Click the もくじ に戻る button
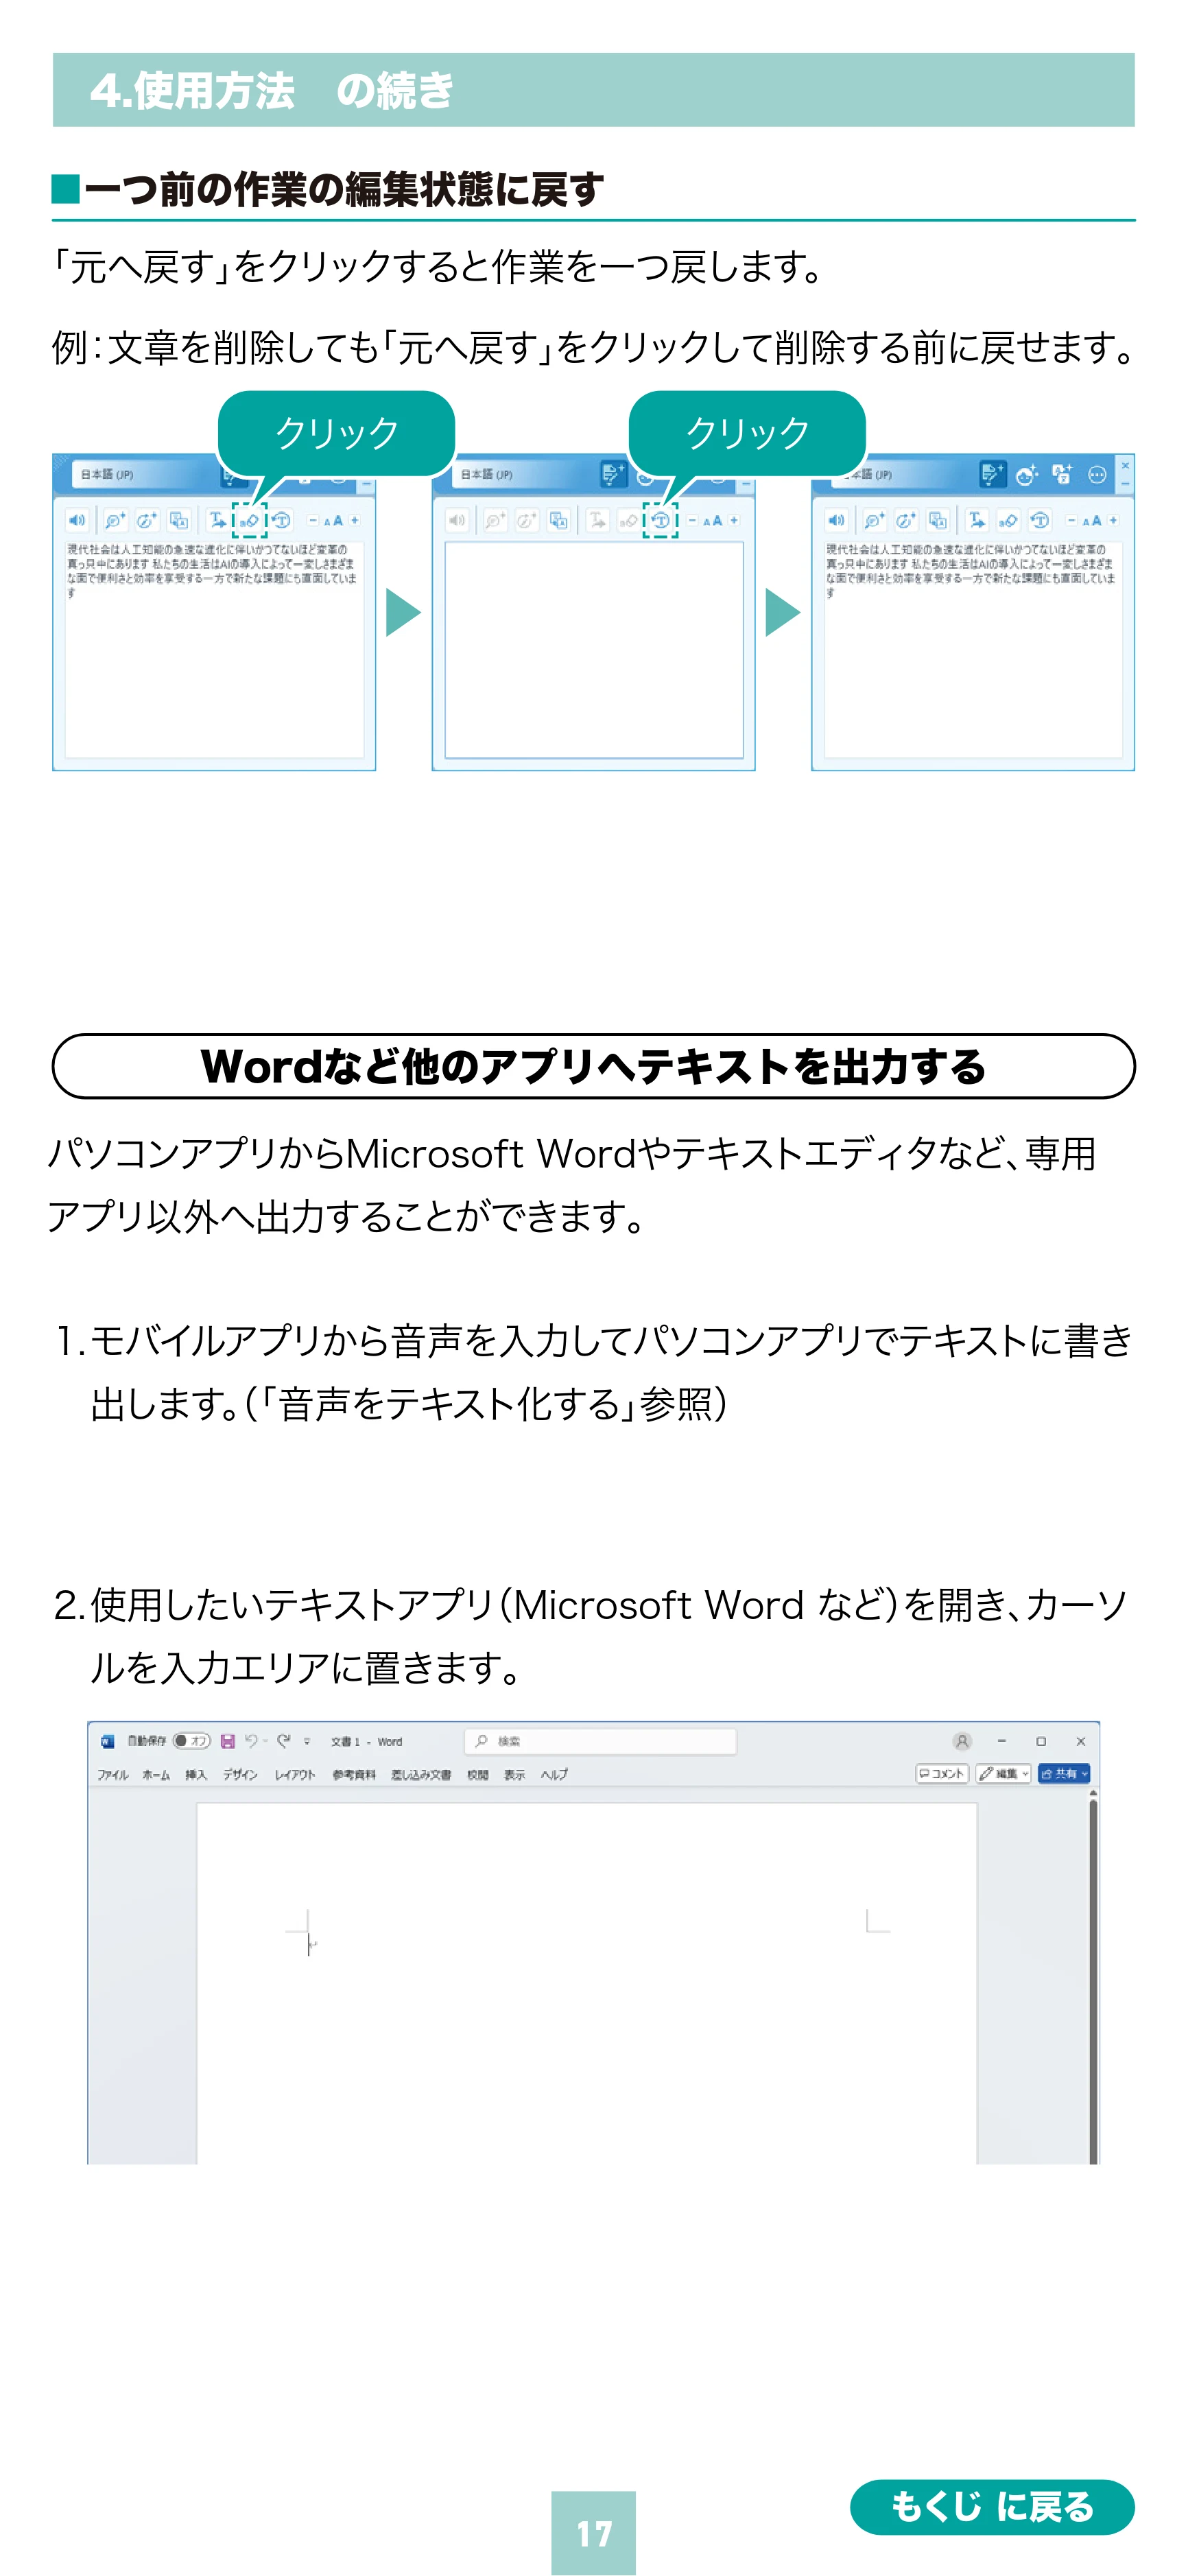This screenshot has height=2576, width=1188. click(992, 2506)
